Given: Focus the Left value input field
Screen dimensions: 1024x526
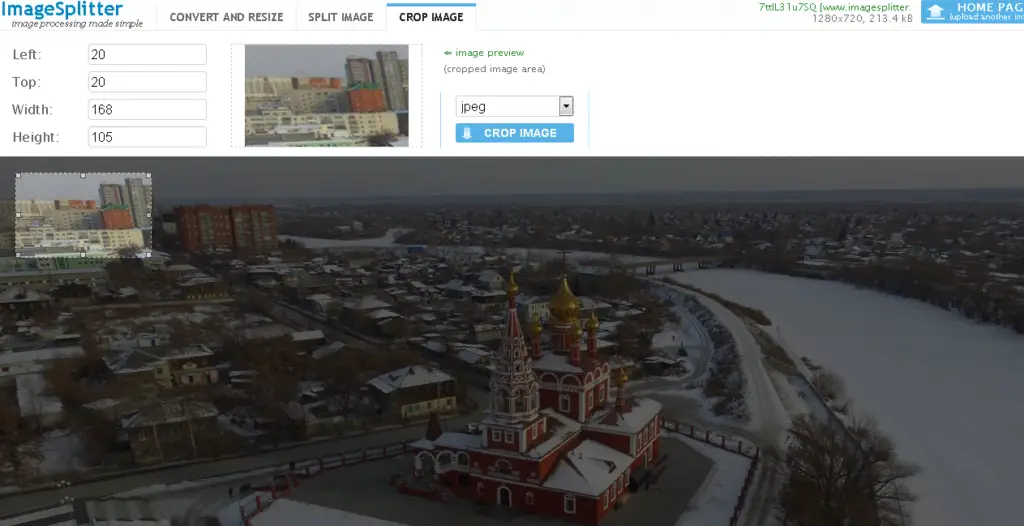Looking at the screenshot, I should tap(147, 54).
